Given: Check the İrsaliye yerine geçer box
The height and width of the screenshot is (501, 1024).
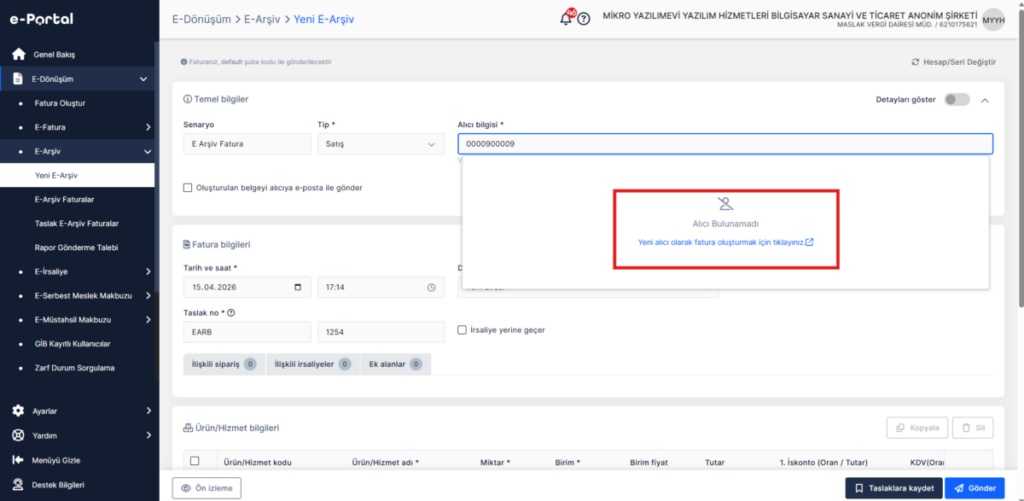Looking at the screenshot, I should [462, 330].
